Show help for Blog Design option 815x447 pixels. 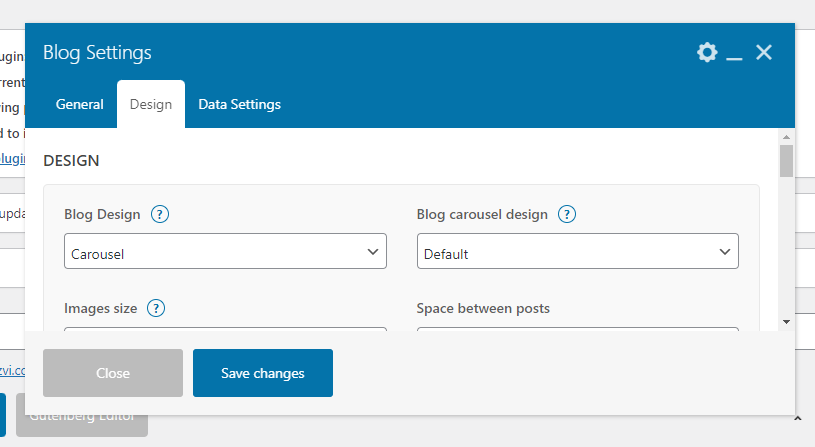click(x=159, y=214)
